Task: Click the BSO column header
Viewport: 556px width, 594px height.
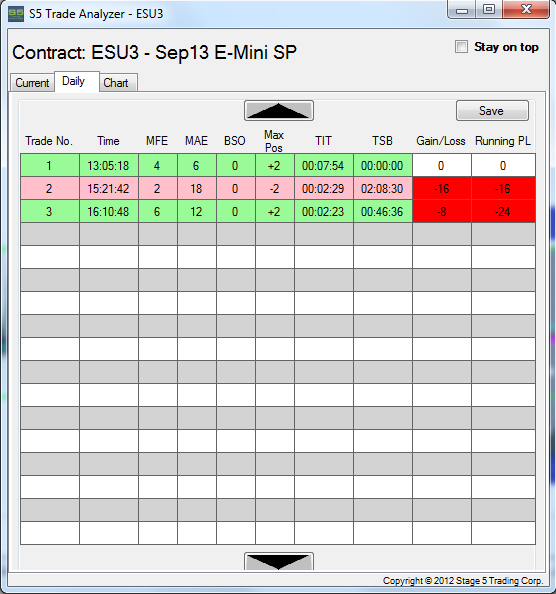Action: tap(235, 141)
